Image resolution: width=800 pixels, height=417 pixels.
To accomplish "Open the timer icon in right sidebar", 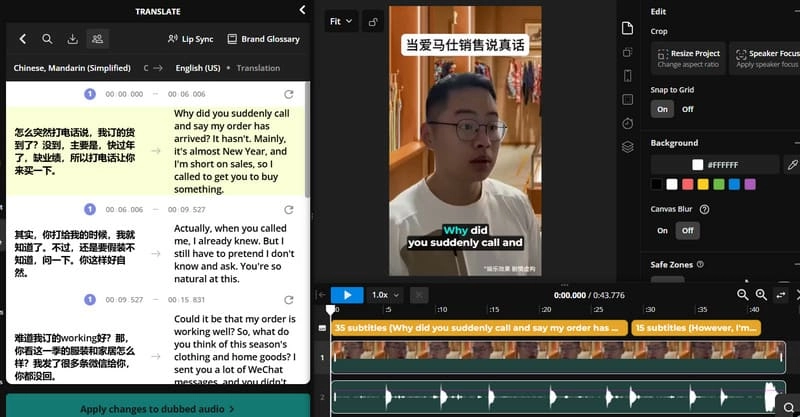I will coord(628,124).
